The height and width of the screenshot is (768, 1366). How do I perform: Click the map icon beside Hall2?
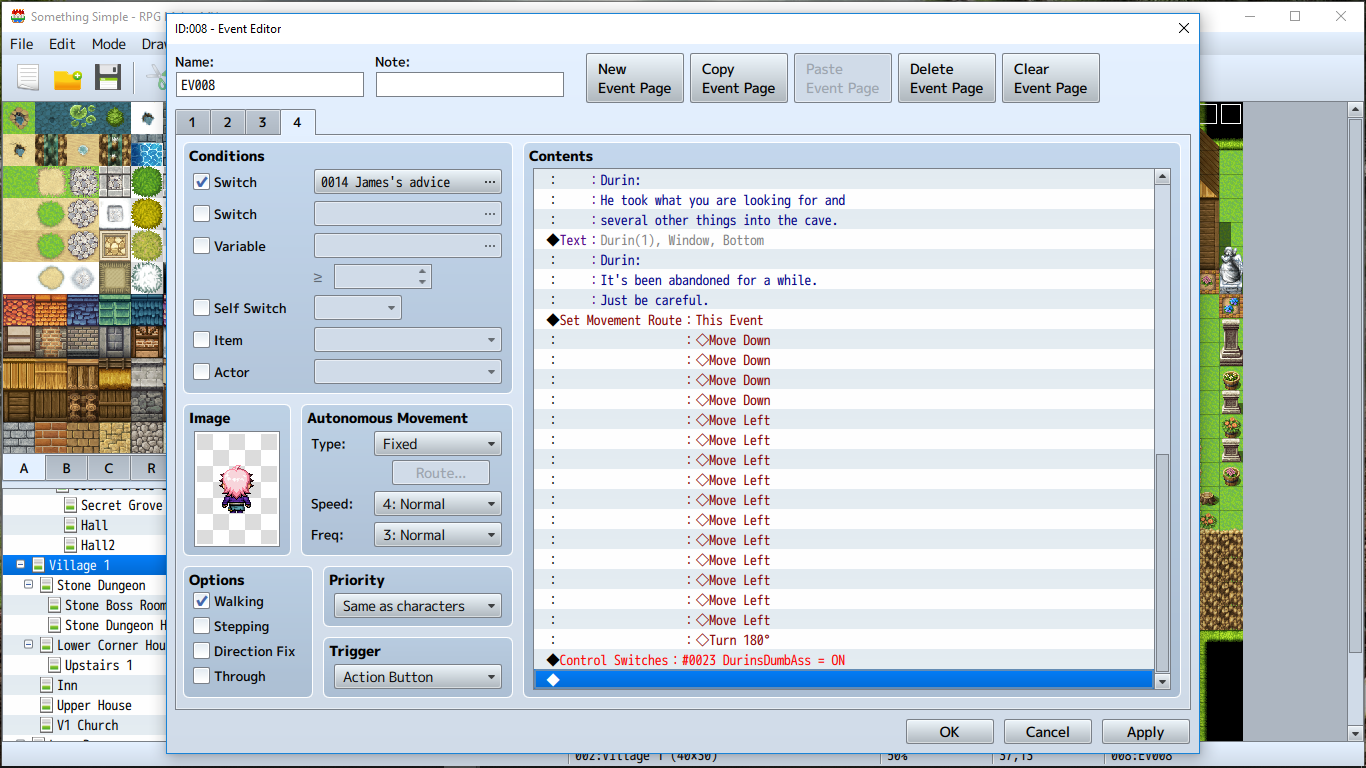pos(70,545)
